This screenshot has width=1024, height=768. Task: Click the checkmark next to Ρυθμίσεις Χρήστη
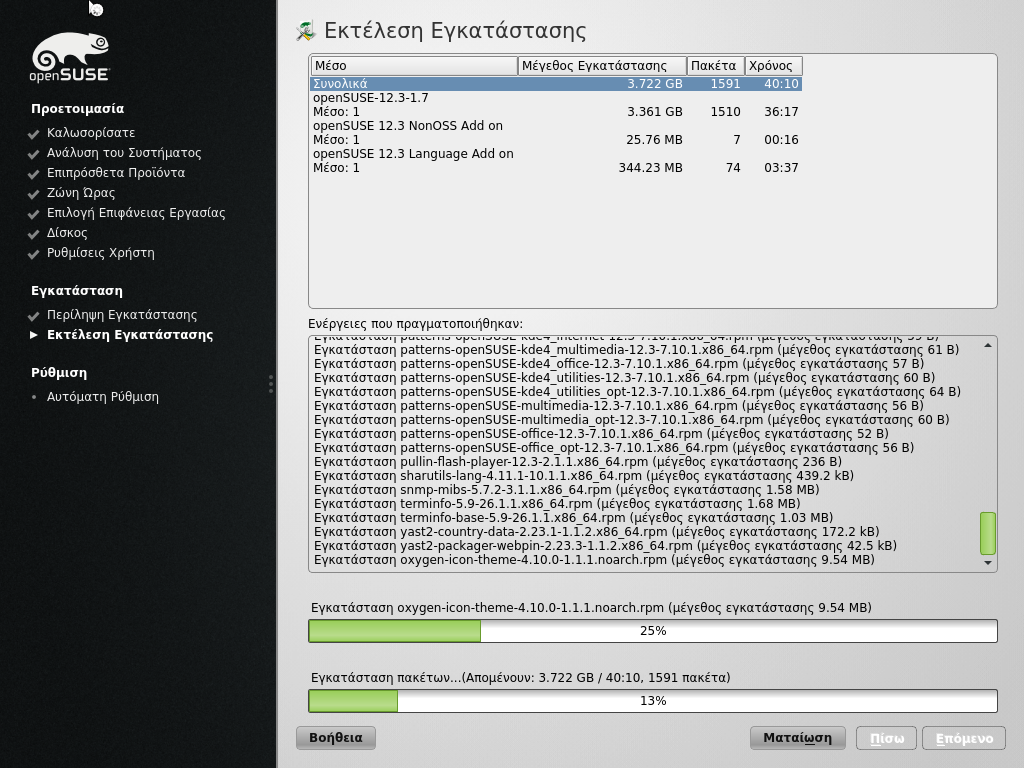pyautogui.click(x=34, y=254)
